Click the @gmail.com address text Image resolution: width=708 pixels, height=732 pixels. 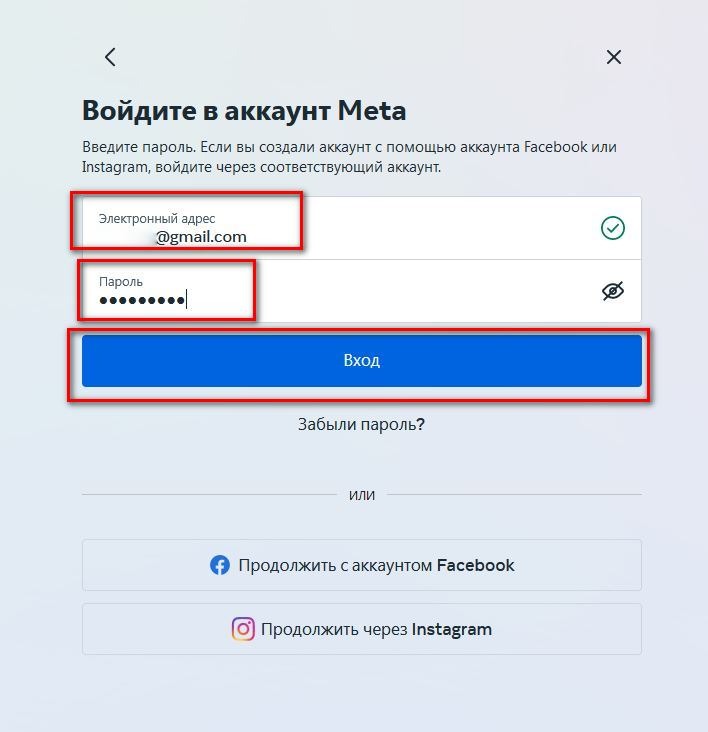point(201,237)
